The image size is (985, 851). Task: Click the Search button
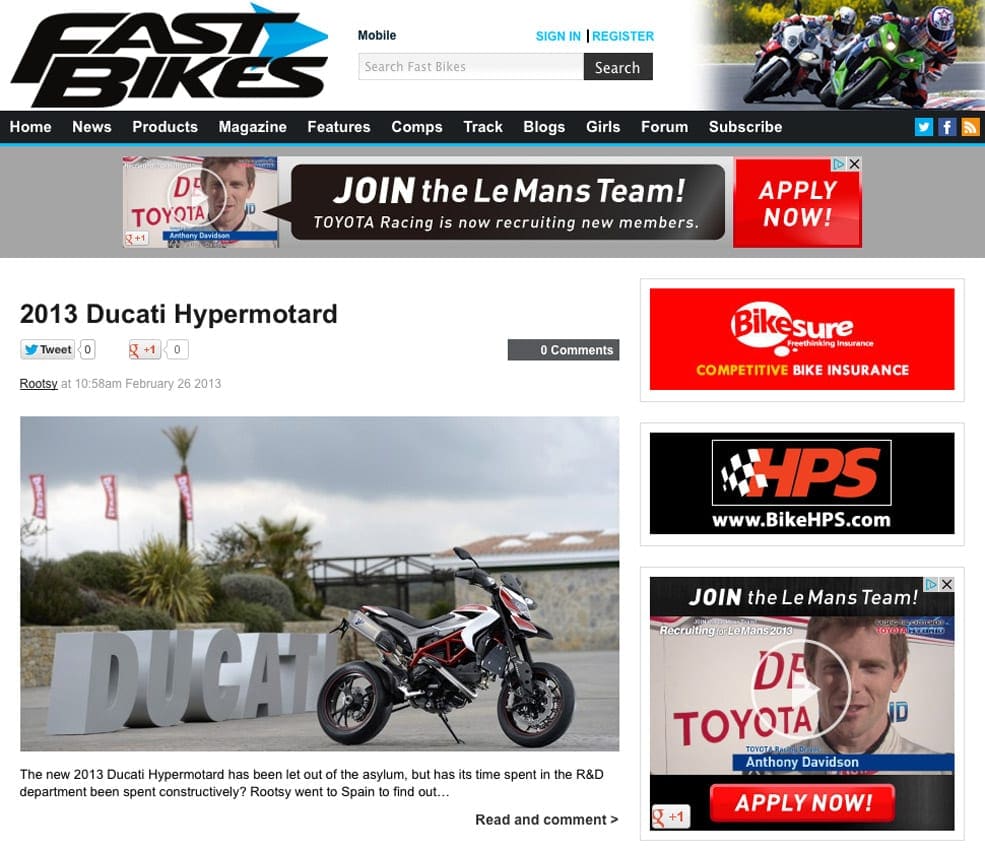click(x=618, y=67)
